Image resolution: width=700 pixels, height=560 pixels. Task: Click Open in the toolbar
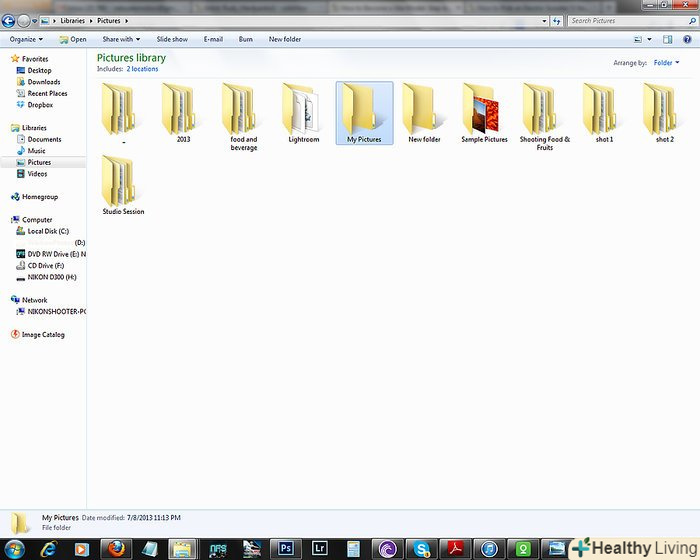[73, 39]
